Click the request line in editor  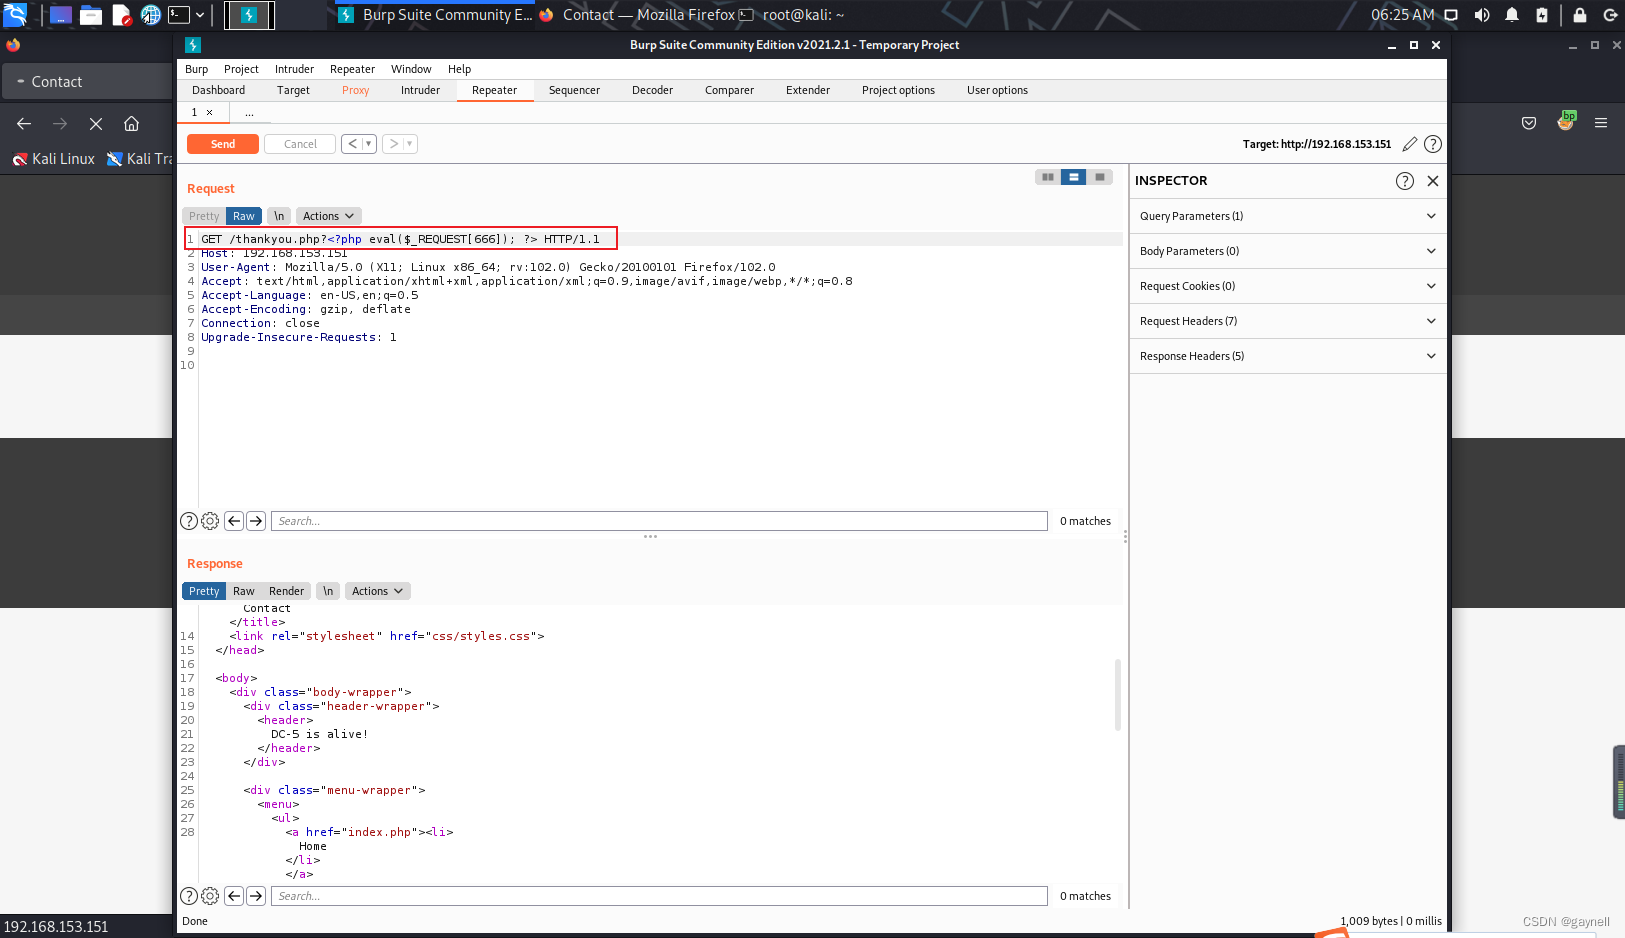coord(400,239)
